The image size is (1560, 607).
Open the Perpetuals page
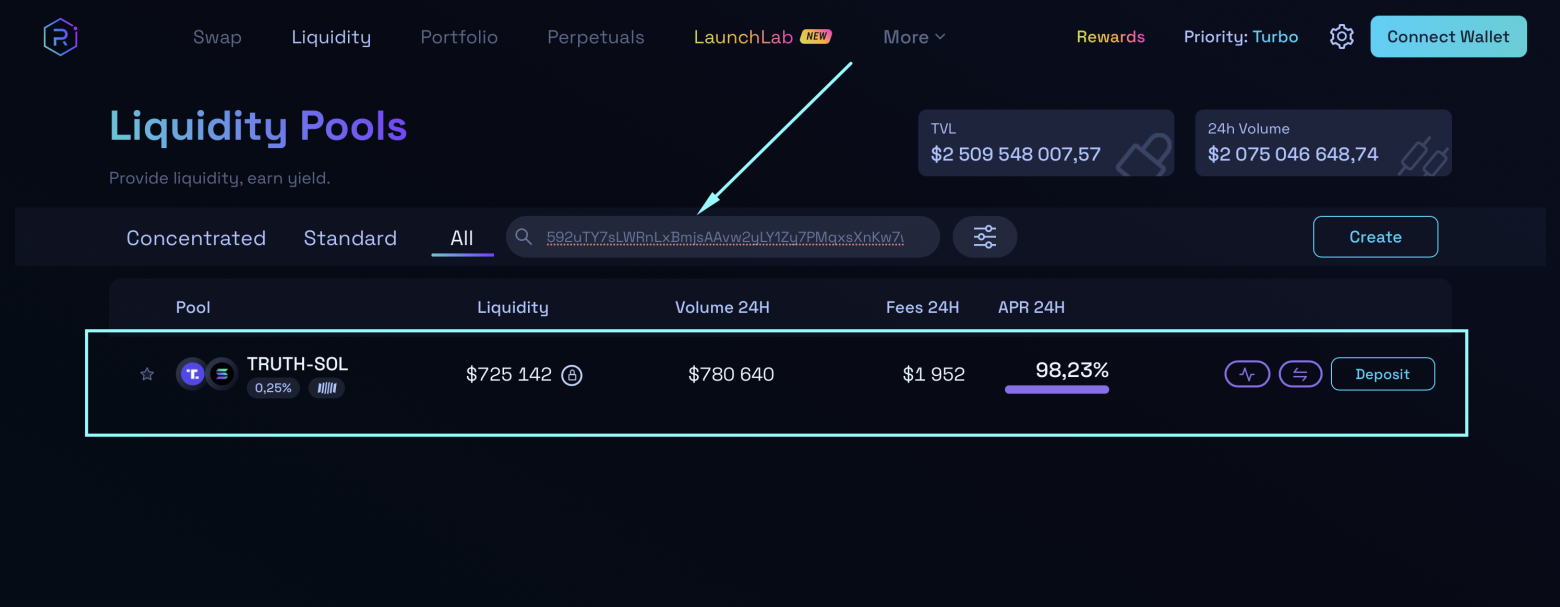(595, 36)
